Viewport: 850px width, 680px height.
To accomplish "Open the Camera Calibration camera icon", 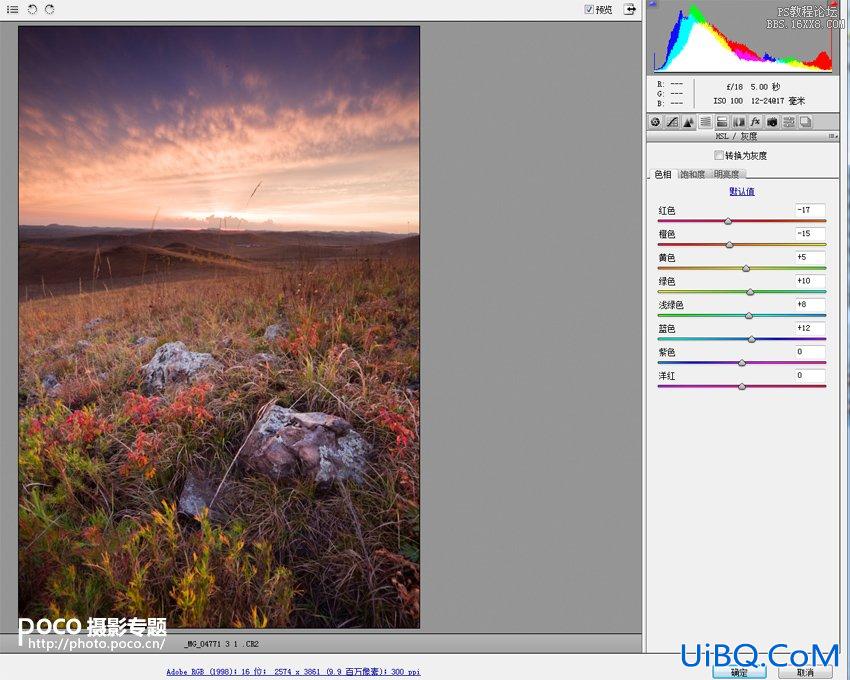I will click(772, 122).
